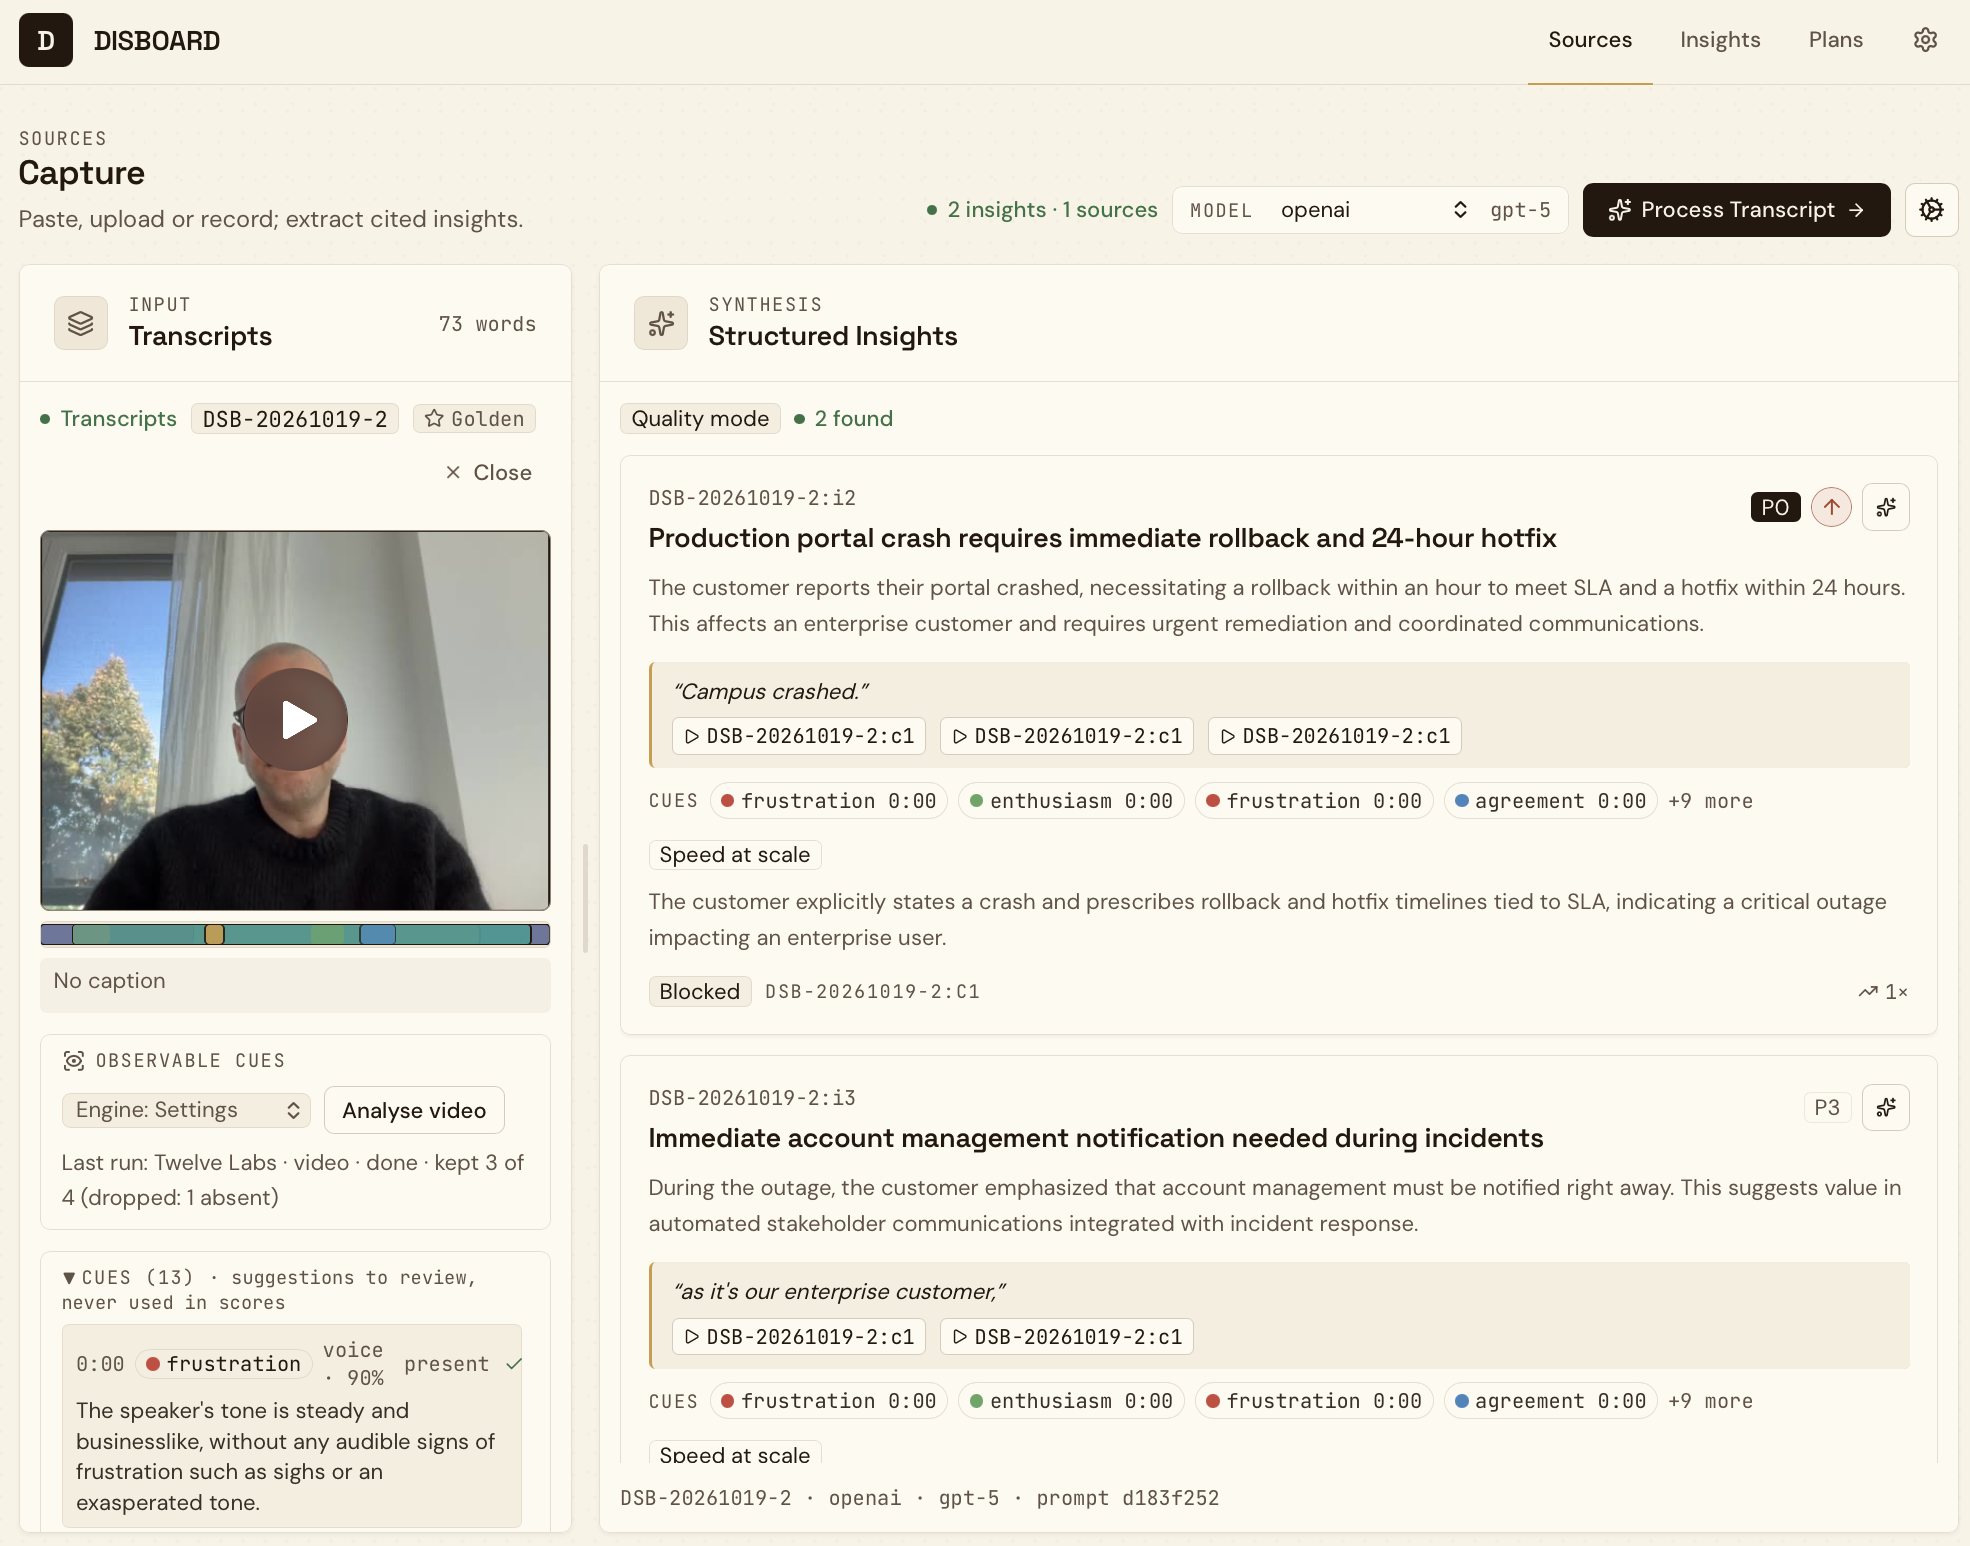Click the green check on frustration cue
Viewport: 1970px width, 1546px height.
point(514,1364)
